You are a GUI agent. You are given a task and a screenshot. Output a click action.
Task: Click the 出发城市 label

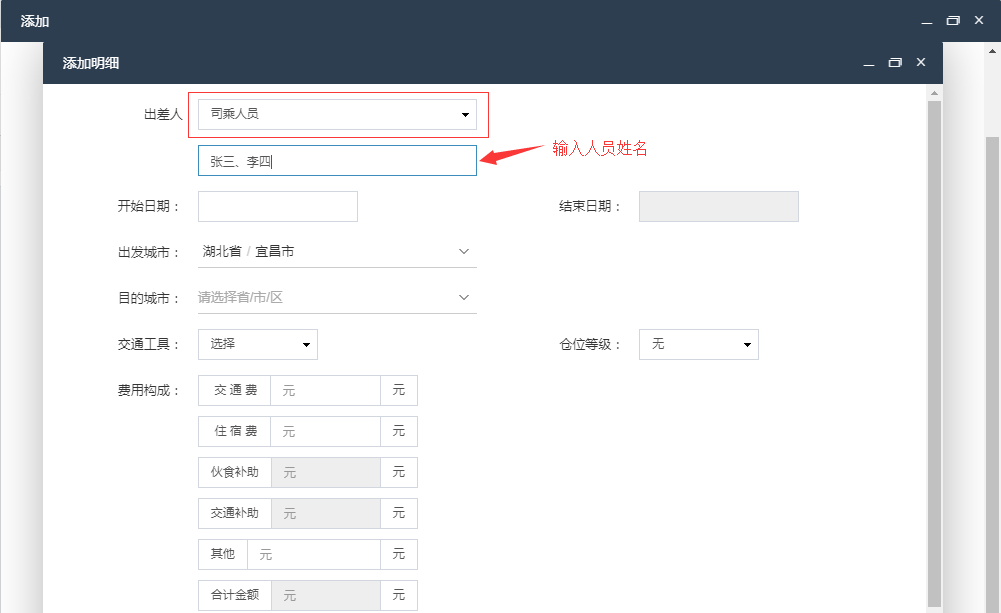point(148,252)
